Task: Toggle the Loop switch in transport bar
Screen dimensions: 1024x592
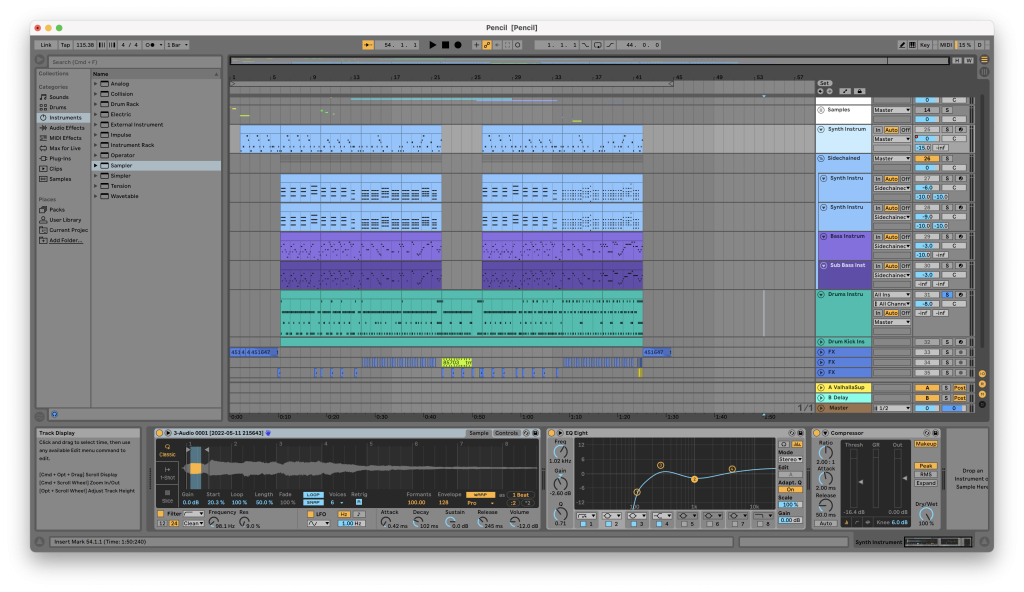Action: (598, 45)
